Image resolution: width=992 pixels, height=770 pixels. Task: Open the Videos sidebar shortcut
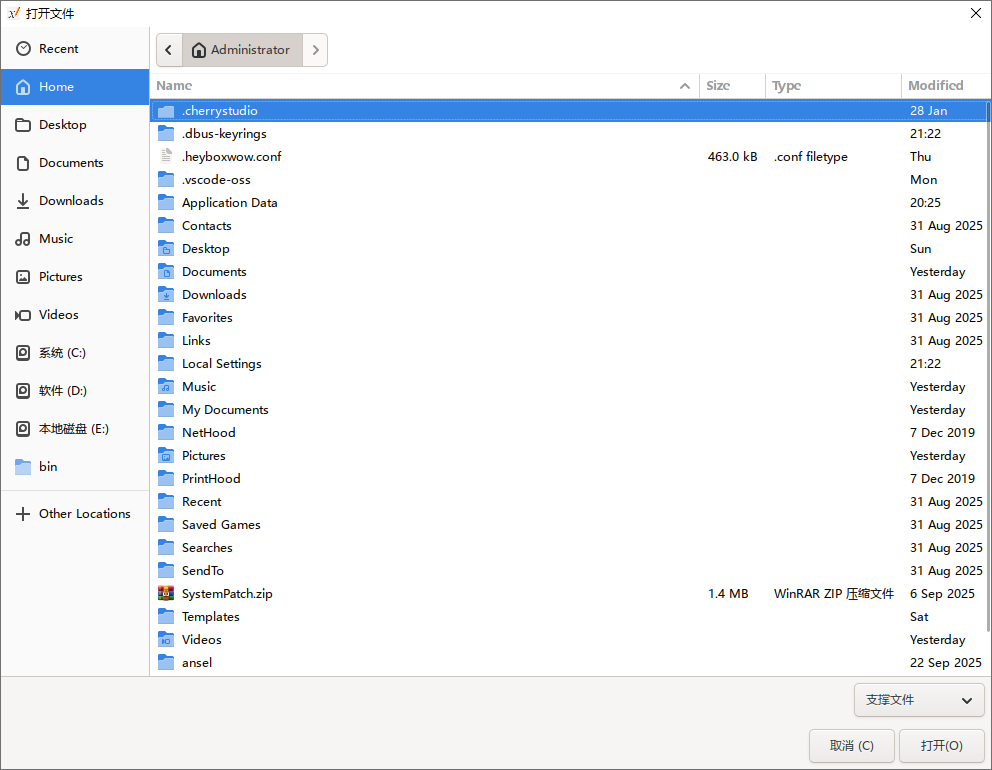click(58, 315)
